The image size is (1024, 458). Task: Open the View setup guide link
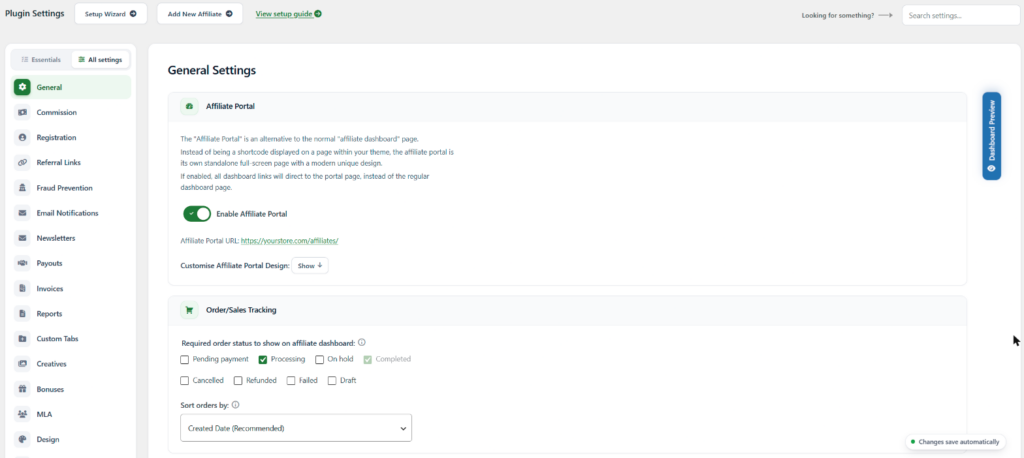click(x=288, y=14)
